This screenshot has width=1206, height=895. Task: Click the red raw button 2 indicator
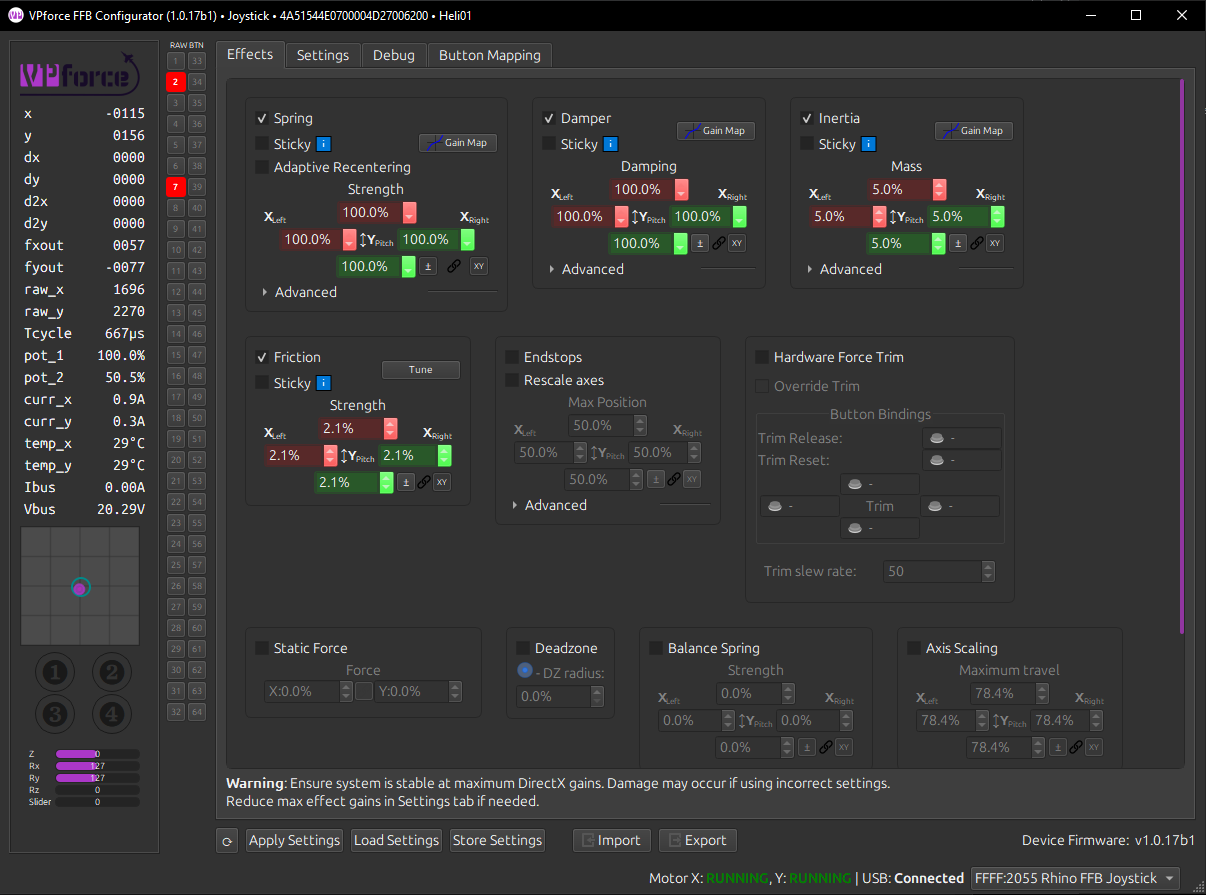(176, 82)
